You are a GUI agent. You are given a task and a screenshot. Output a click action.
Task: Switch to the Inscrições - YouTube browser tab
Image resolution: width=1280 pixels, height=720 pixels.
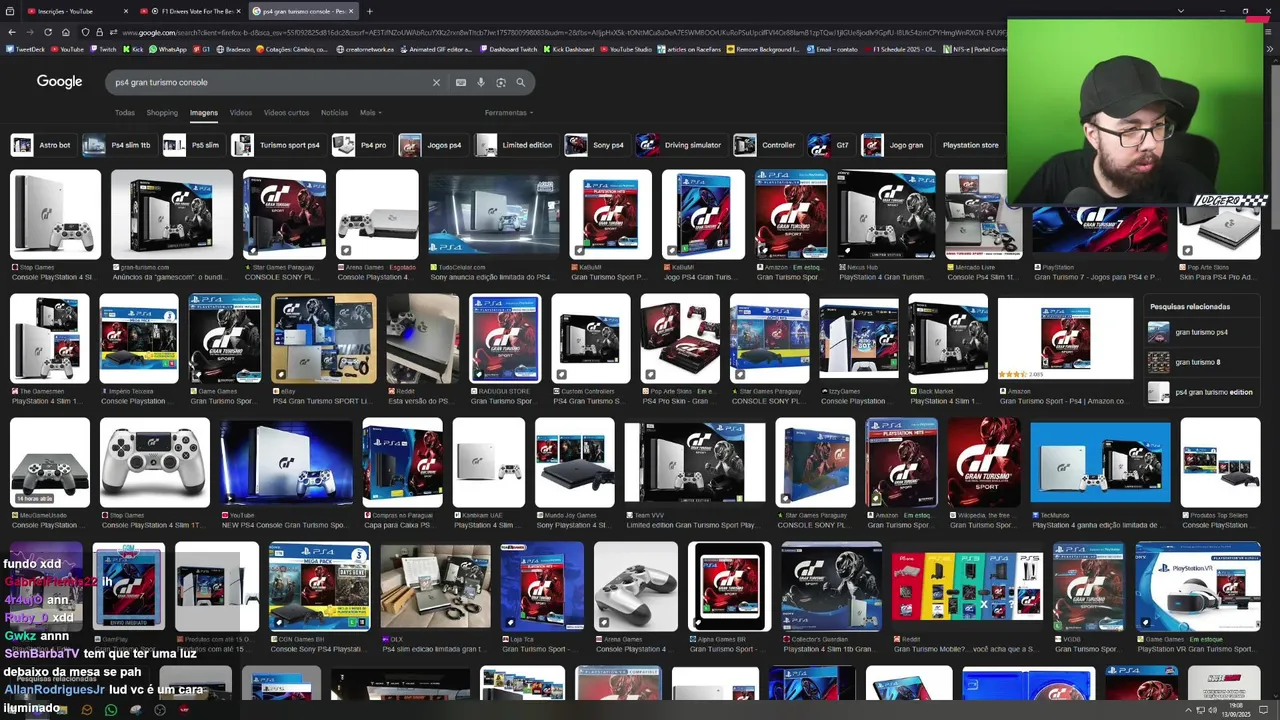coord(77,11)
